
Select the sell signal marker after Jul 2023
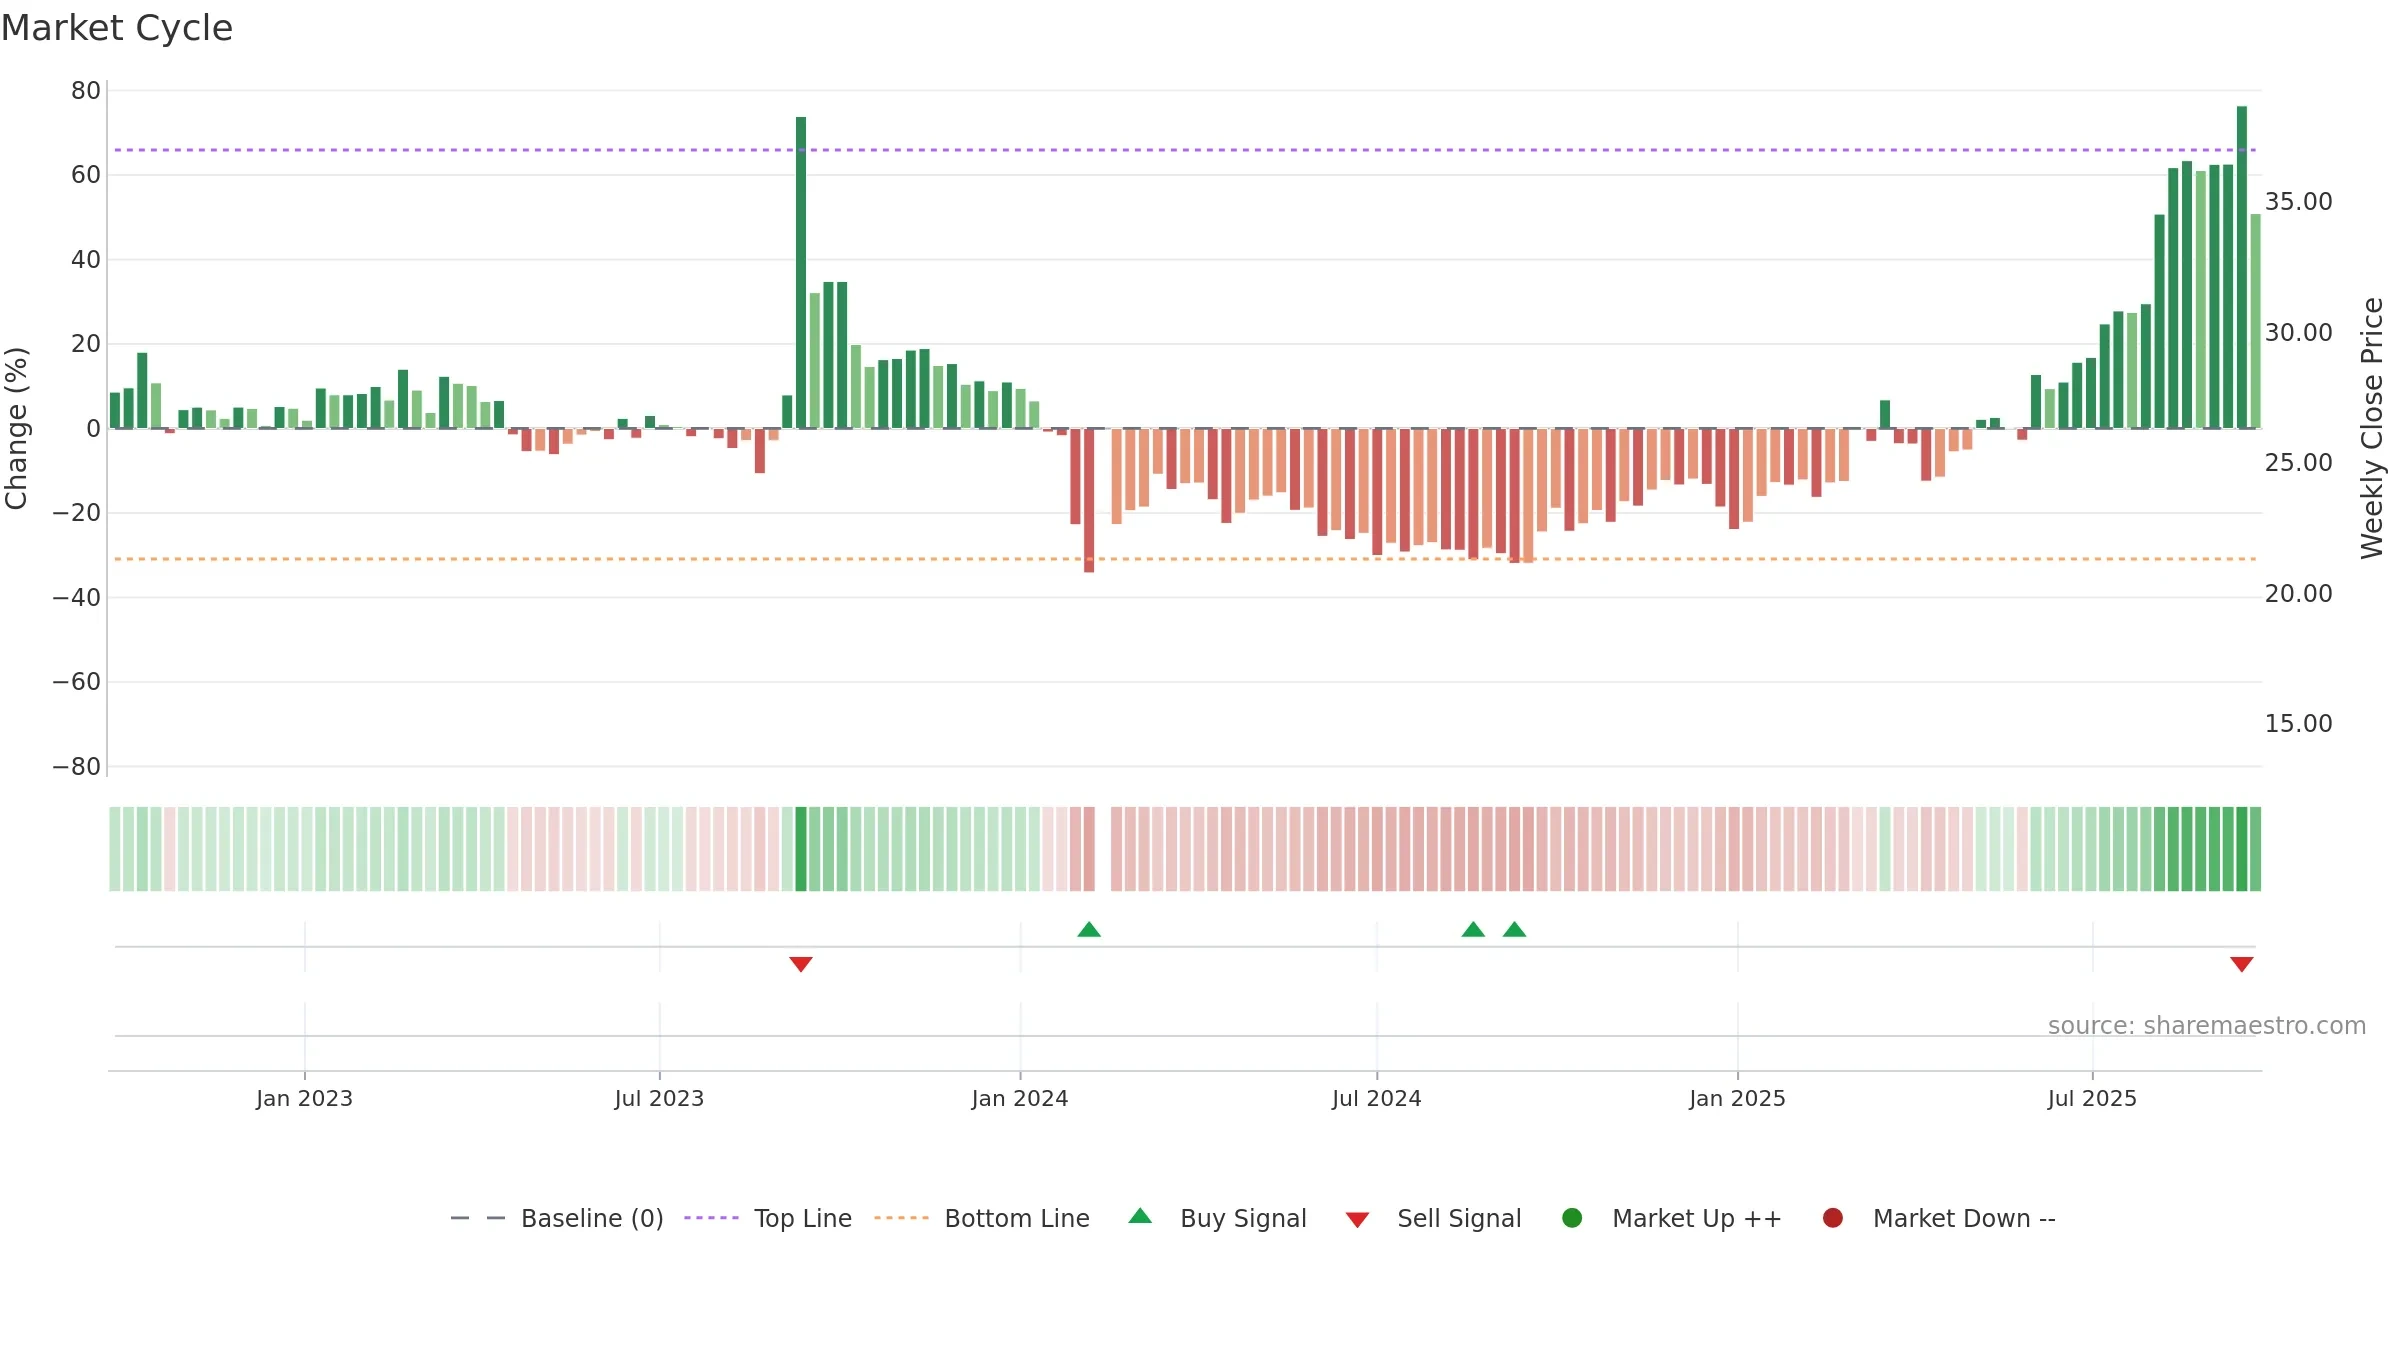[x=801, y=964]
